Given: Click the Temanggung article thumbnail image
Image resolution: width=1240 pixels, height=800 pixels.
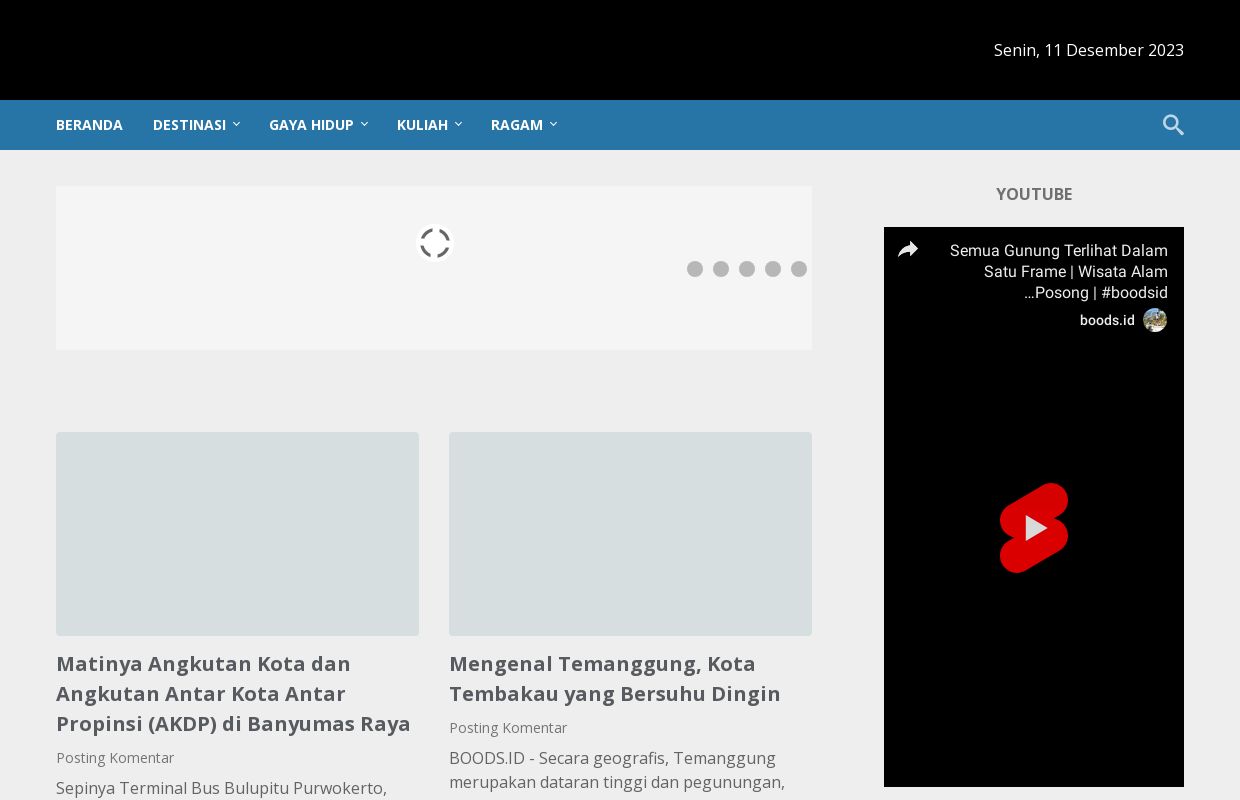Looking at the screenshot, I should pos(630,533).
